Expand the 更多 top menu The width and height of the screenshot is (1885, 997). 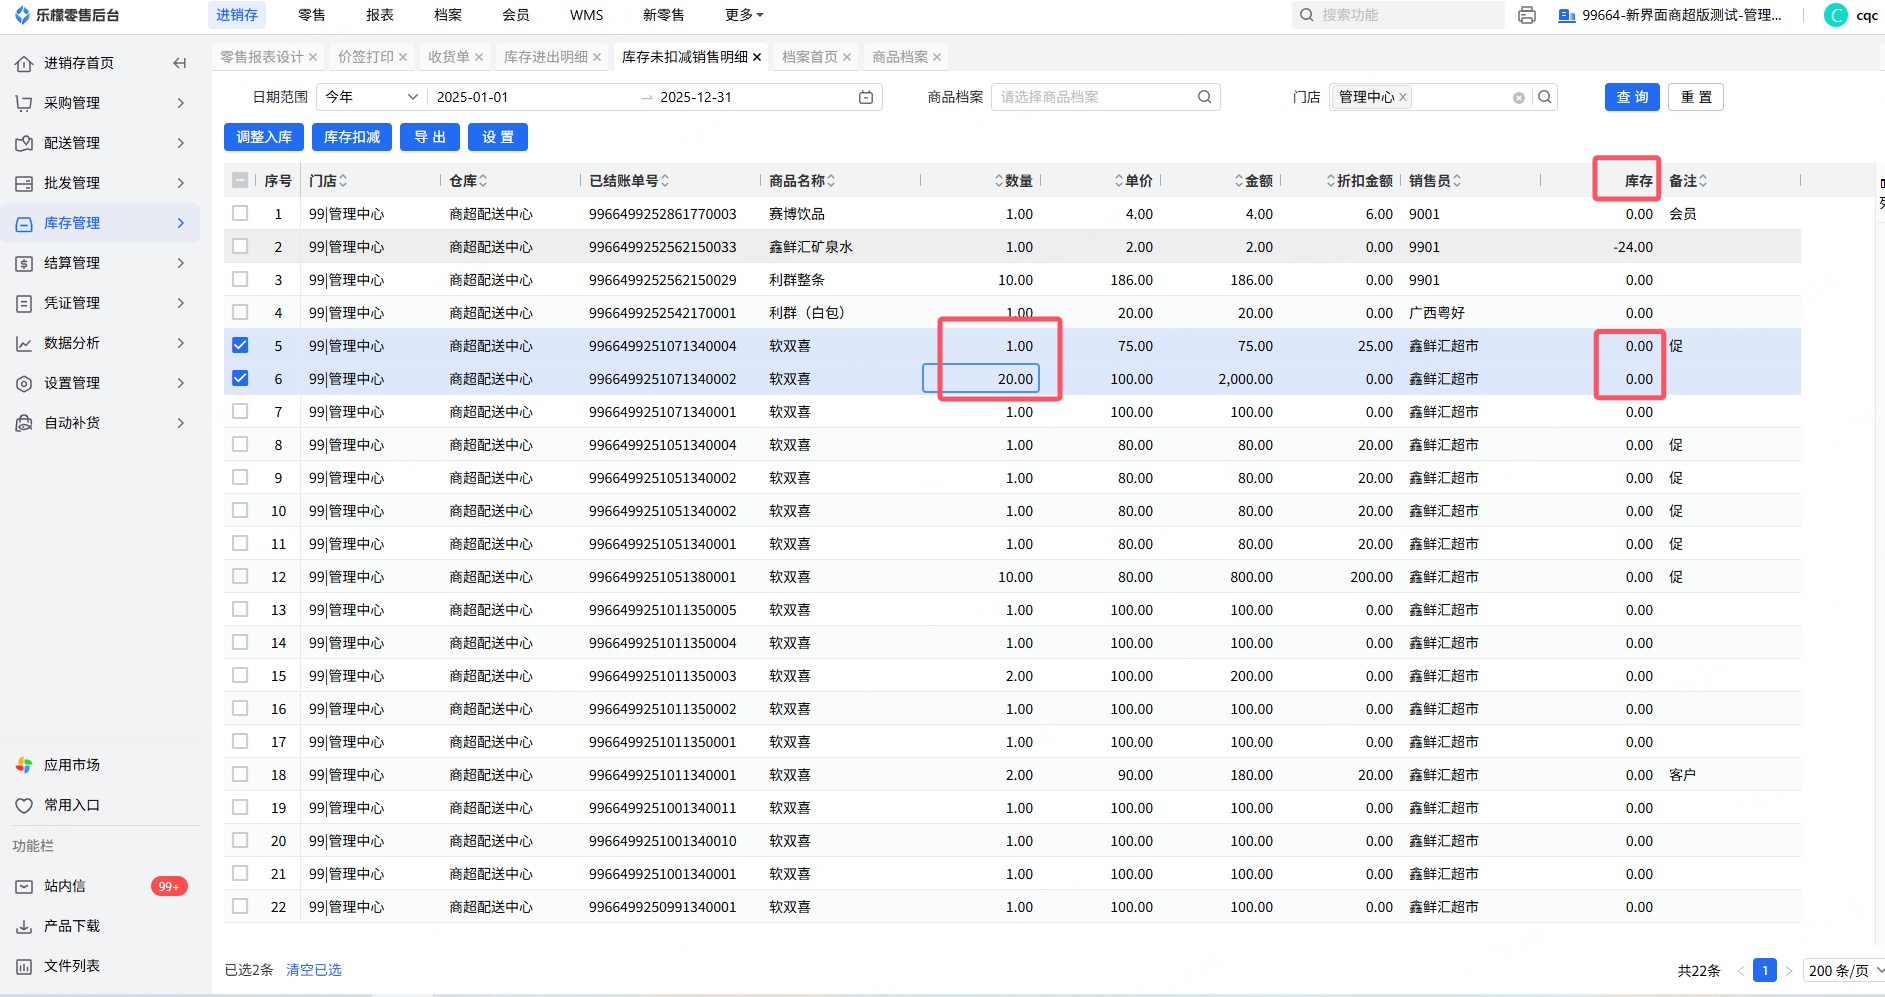744,15
